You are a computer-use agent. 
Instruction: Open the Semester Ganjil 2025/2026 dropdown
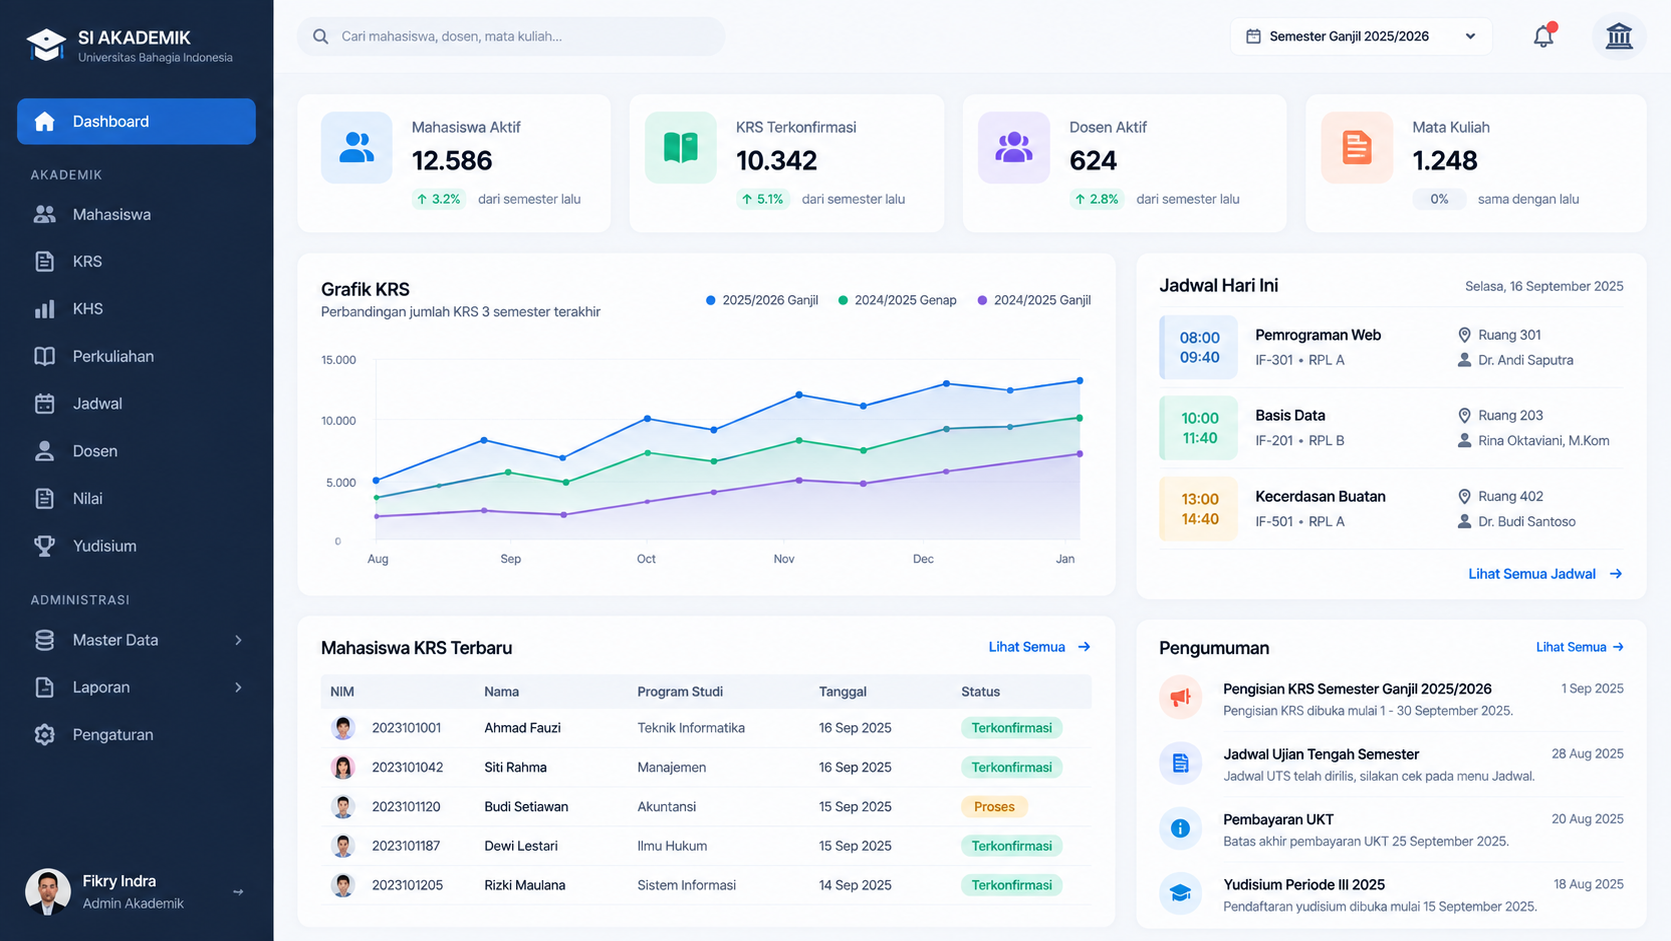pos(1361,36)
